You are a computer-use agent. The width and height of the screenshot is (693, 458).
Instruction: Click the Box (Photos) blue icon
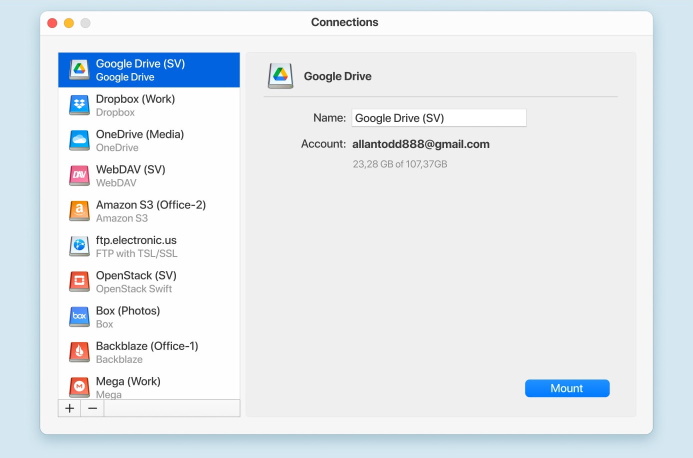click(79, 317)
